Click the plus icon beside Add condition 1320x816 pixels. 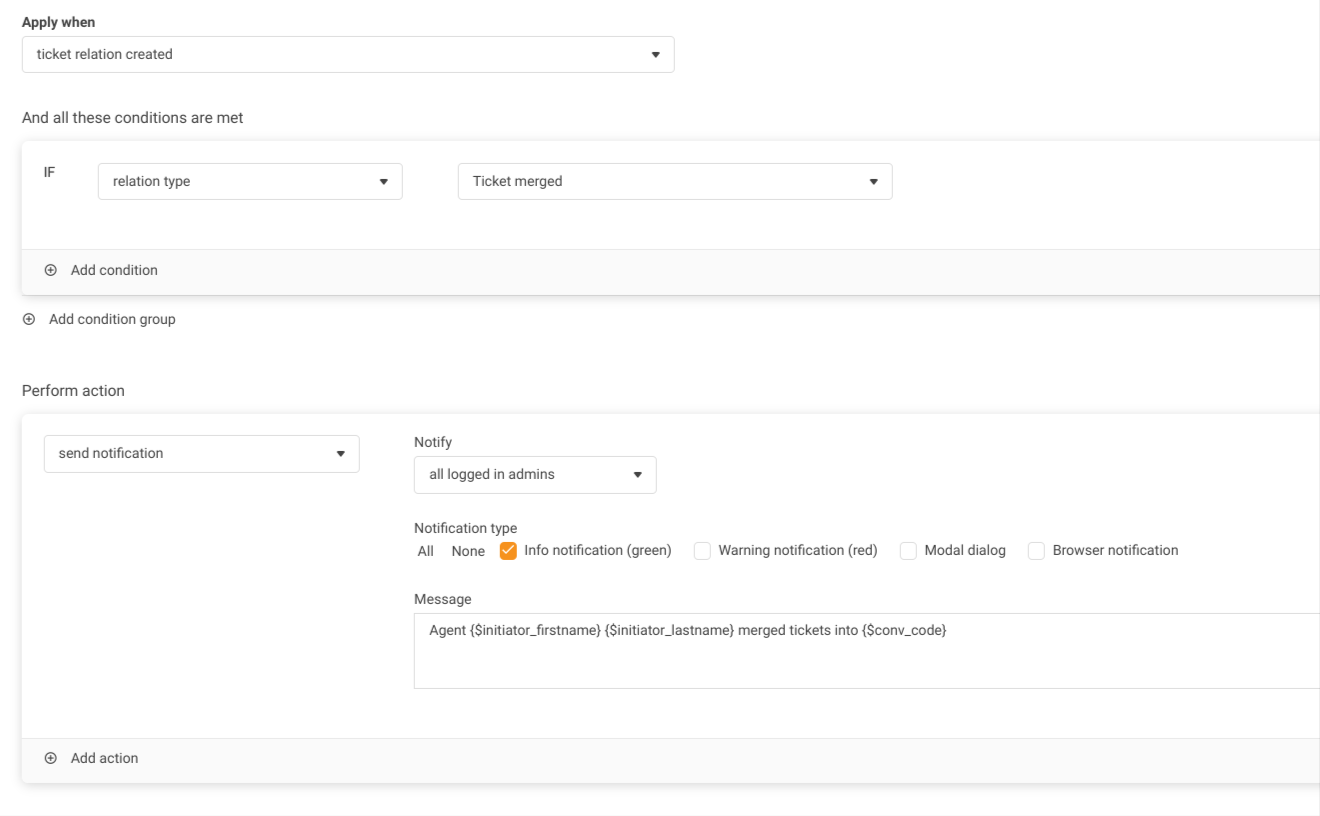click(51, 270)
